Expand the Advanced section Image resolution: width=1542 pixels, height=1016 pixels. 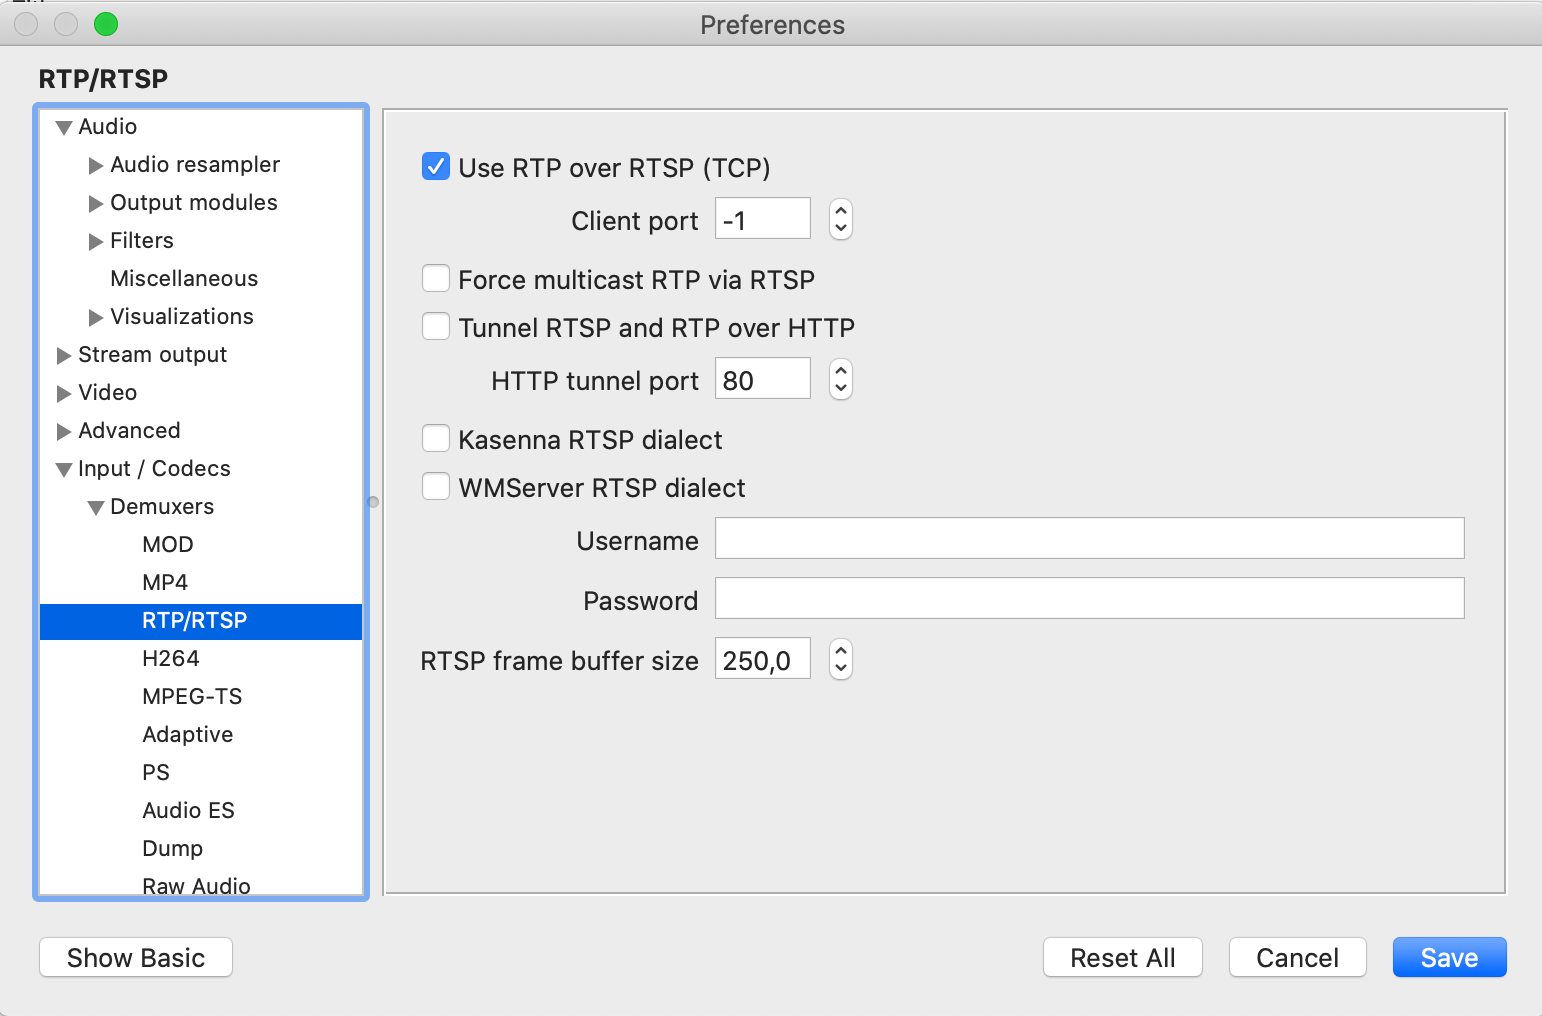pyautogui.click(x=62, y=430)
